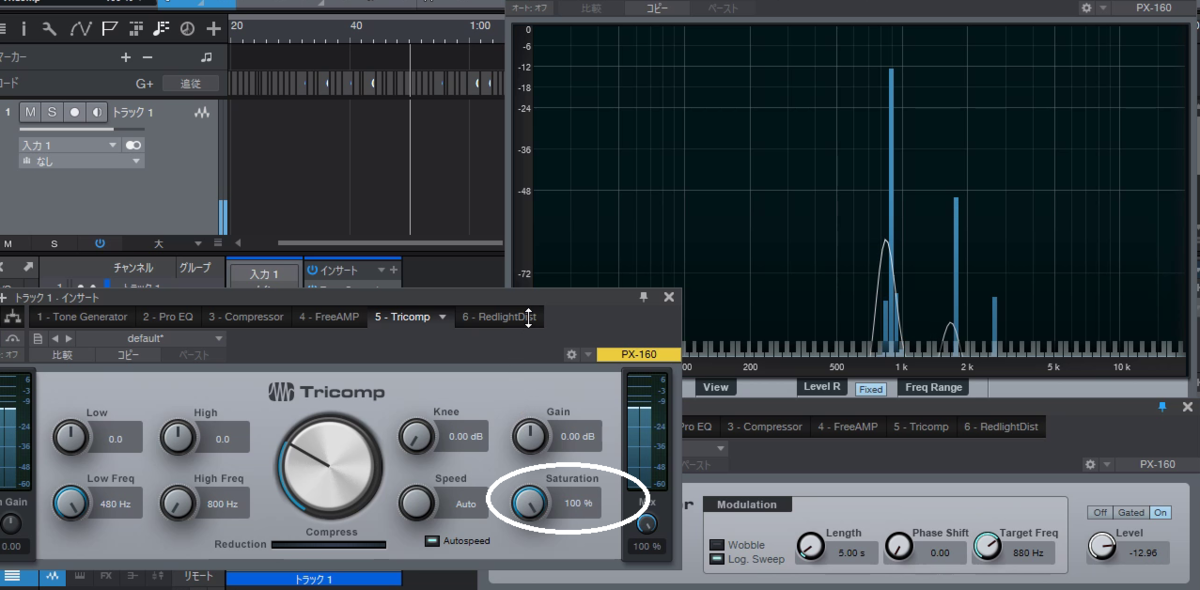Arm Track 1 for recording
The width and height of the screenshot is (1200, 590).
[74, 113]
